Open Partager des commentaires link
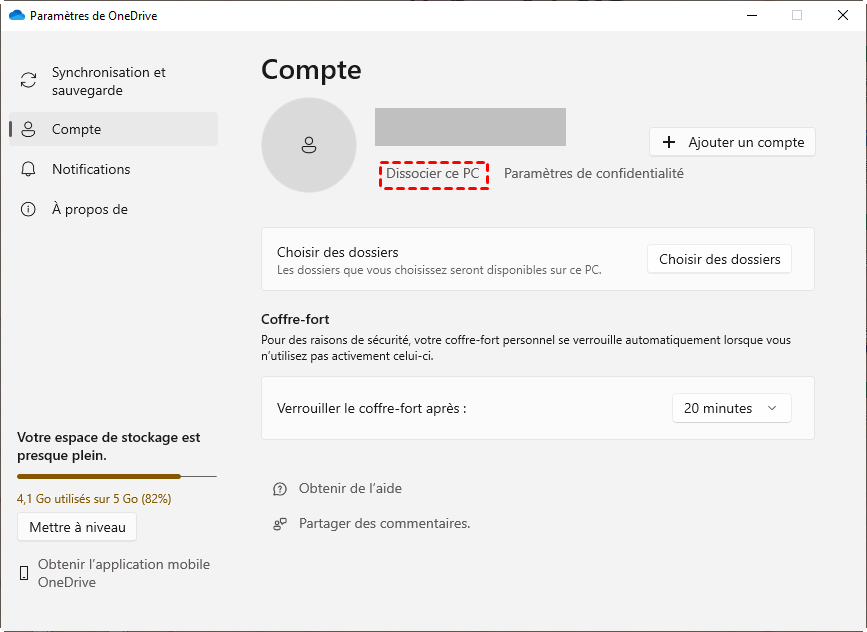Screen dimensions: 867x632 pyautogui.click(x=384, y=523)
